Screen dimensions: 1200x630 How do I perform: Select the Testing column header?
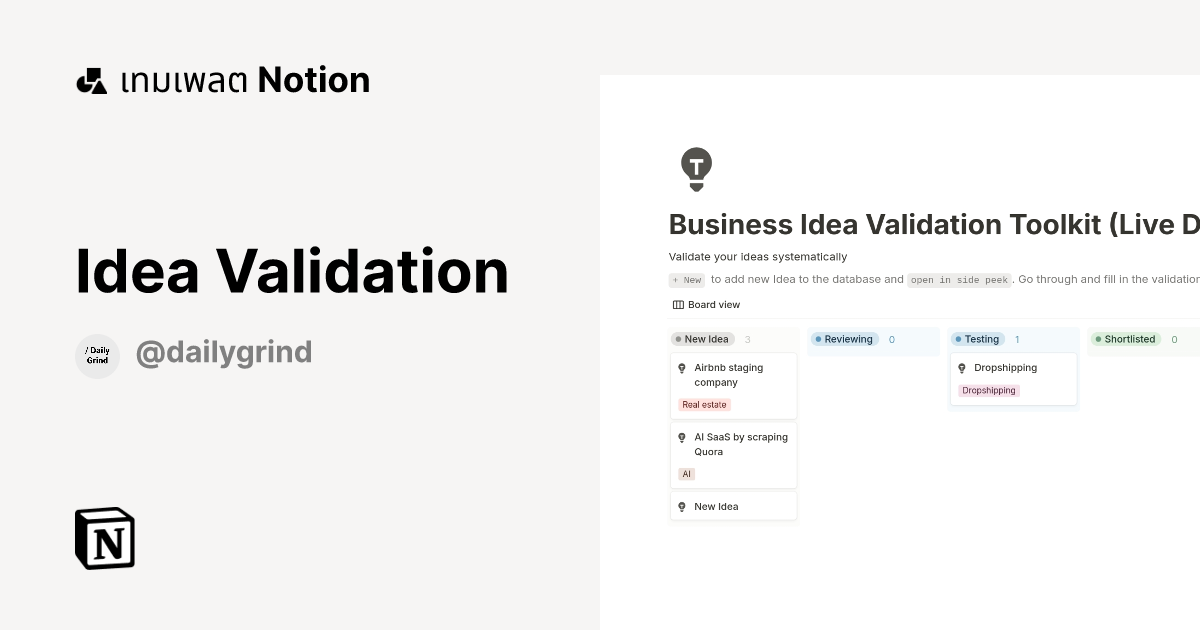click(x=977, y=339)
